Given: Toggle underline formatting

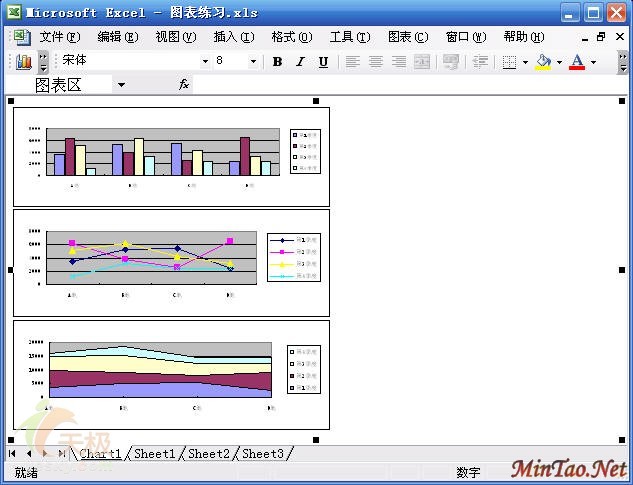Looking at the screenshot, I should (323, 62).
